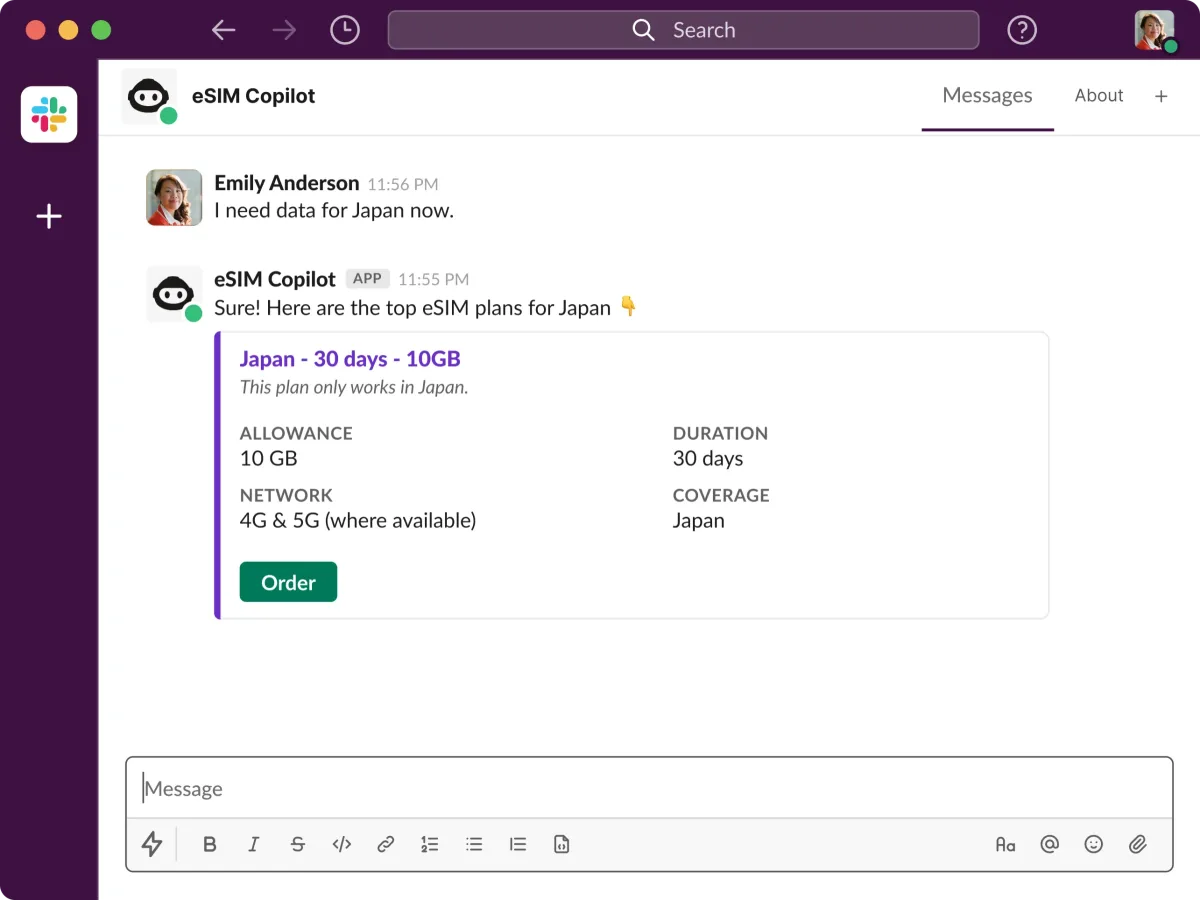Toggle strikethrough formatting
Screen dimensions: 1200x900
pos(297,844)
